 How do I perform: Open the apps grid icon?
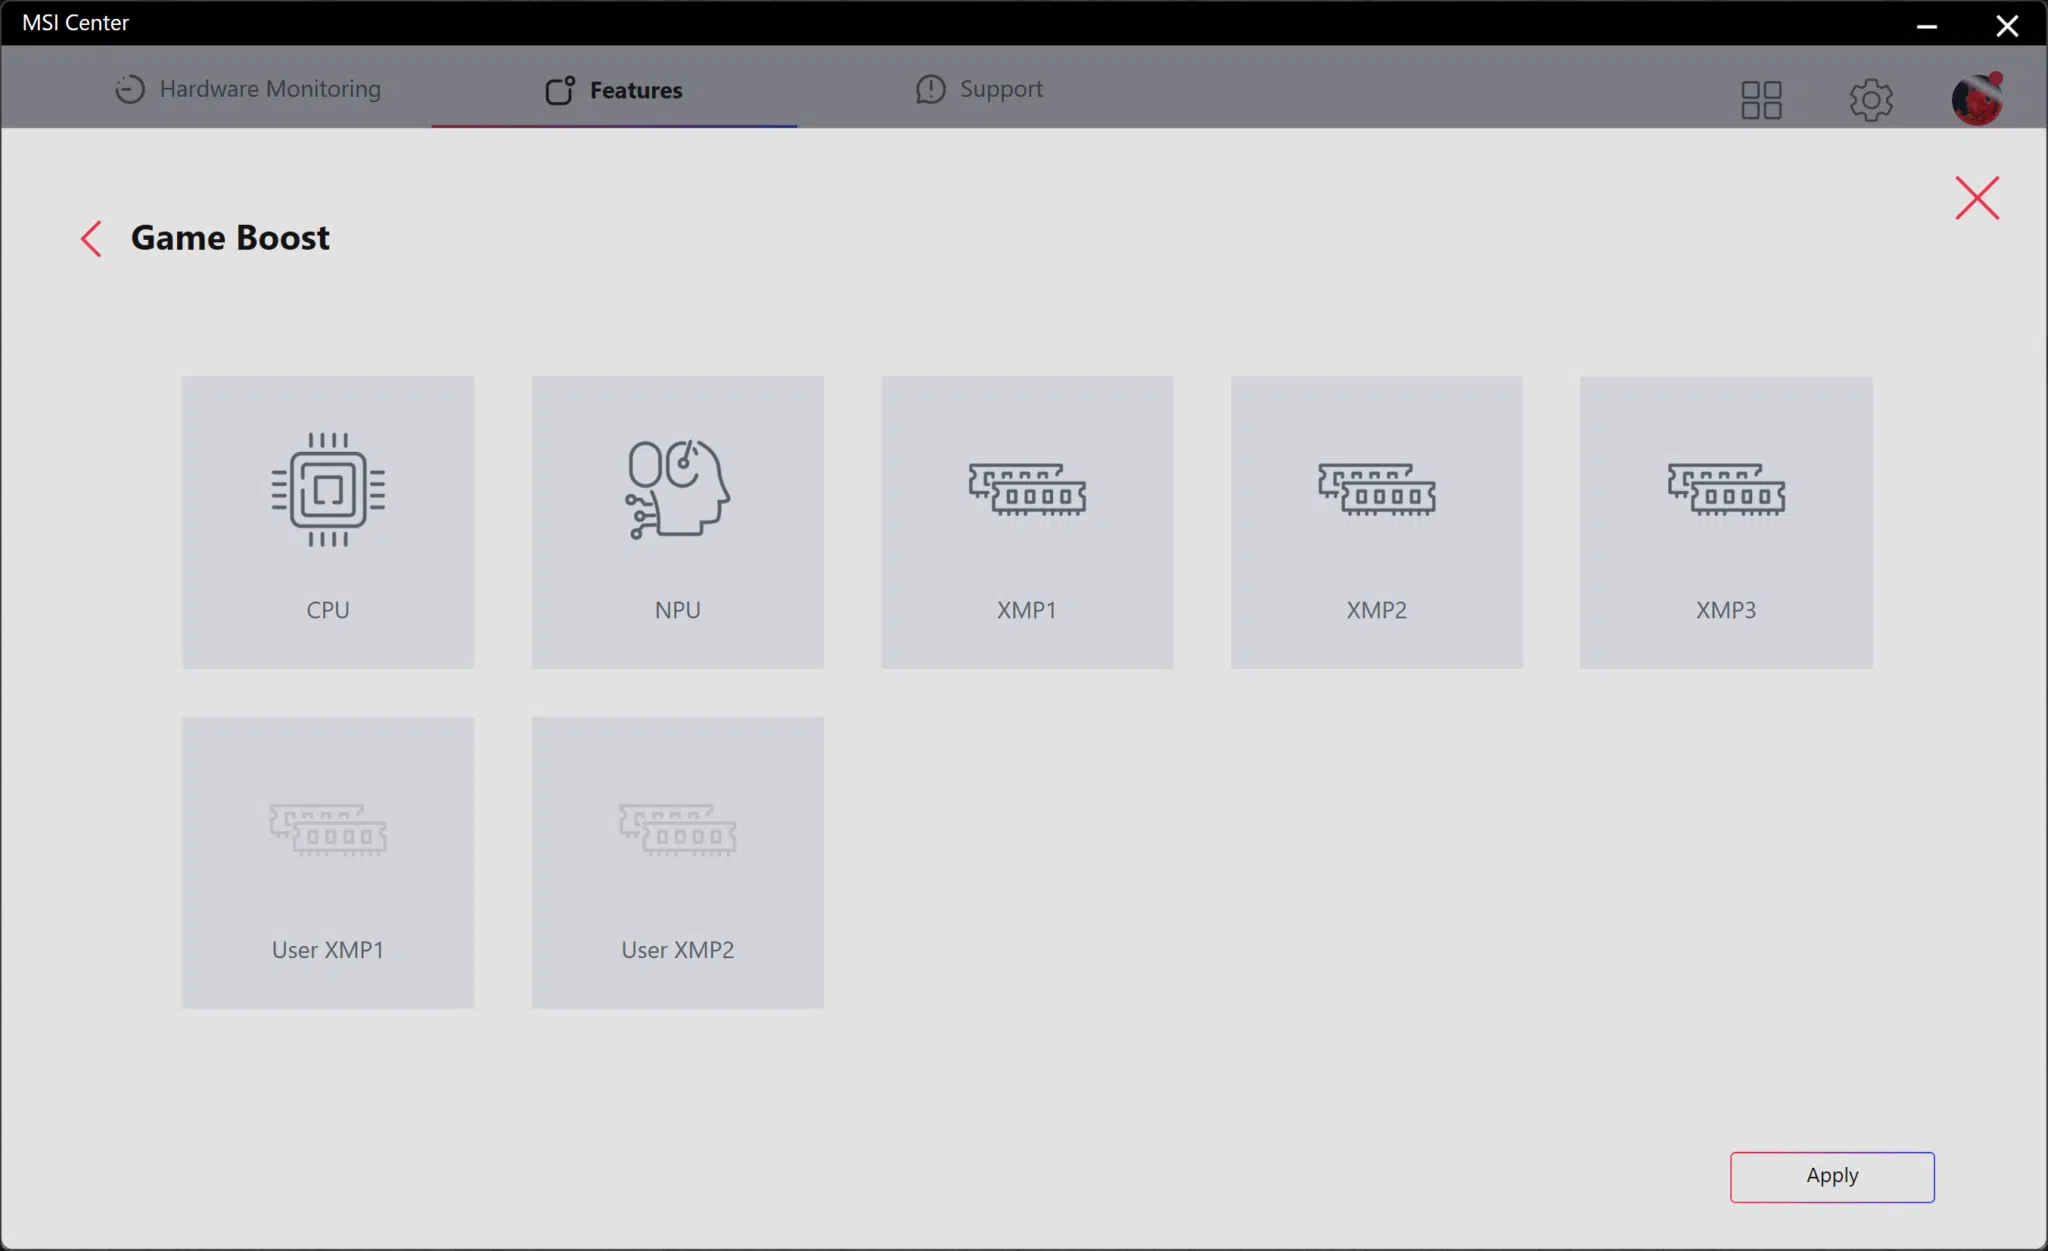tap(1761, 100)
